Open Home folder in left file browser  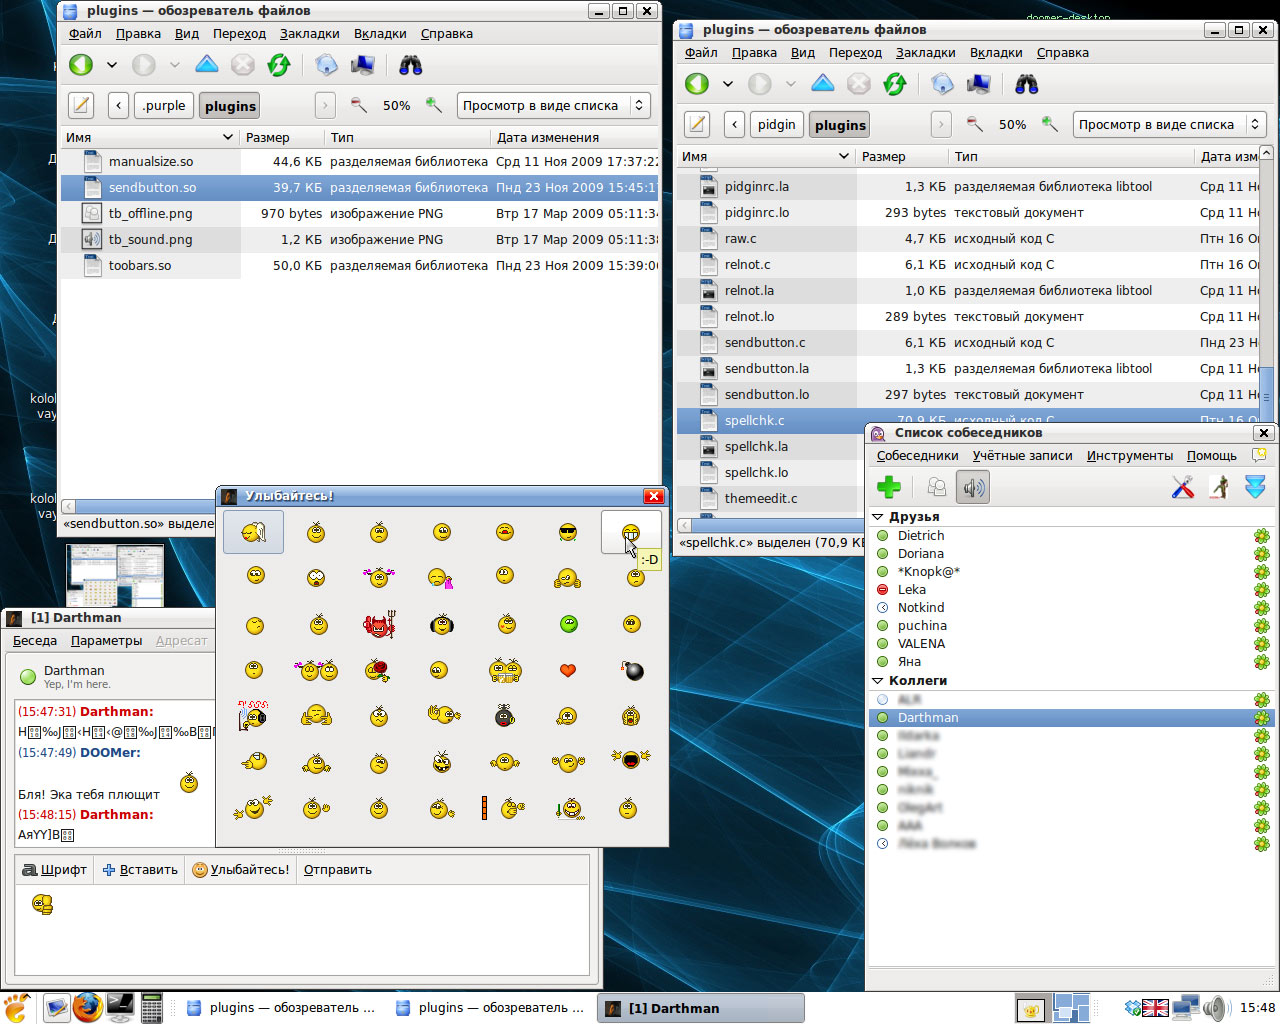[327, 65]
